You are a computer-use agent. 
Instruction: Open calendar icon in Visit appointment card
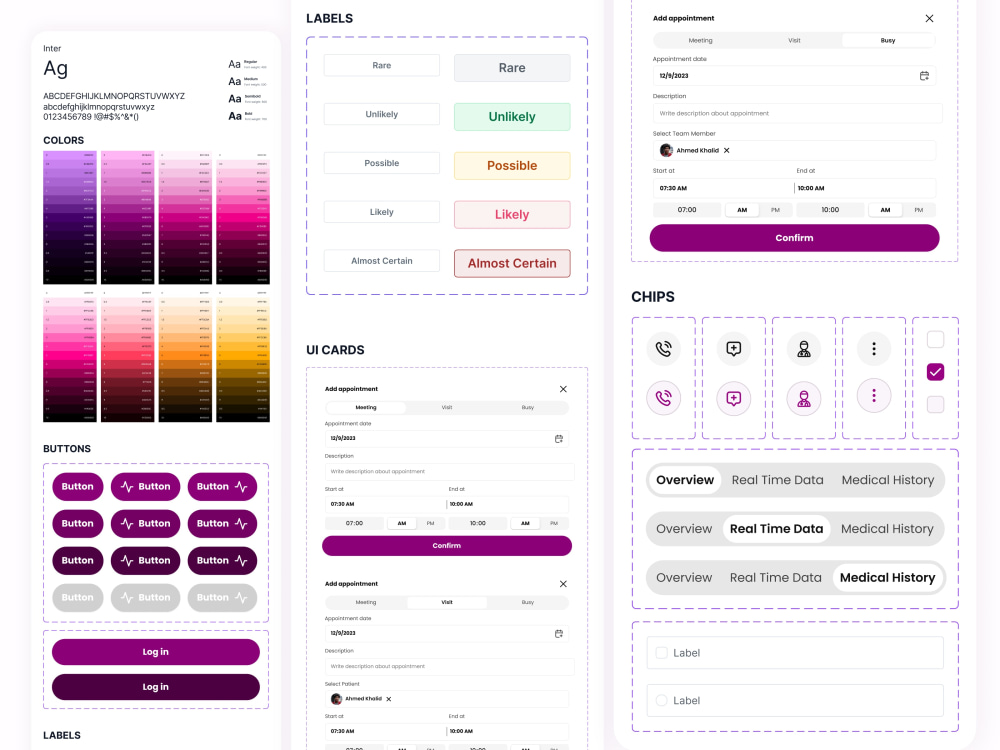pos(559,633)
